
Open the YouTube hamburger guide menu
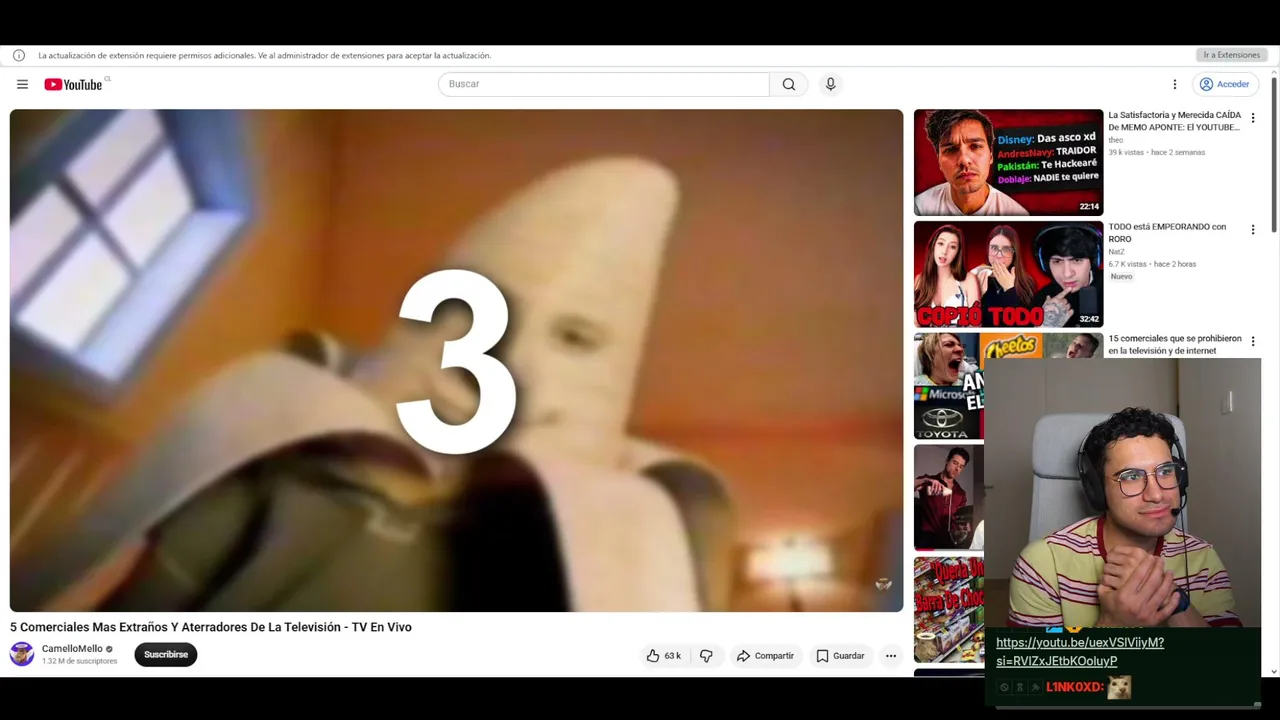coord(22,84)
